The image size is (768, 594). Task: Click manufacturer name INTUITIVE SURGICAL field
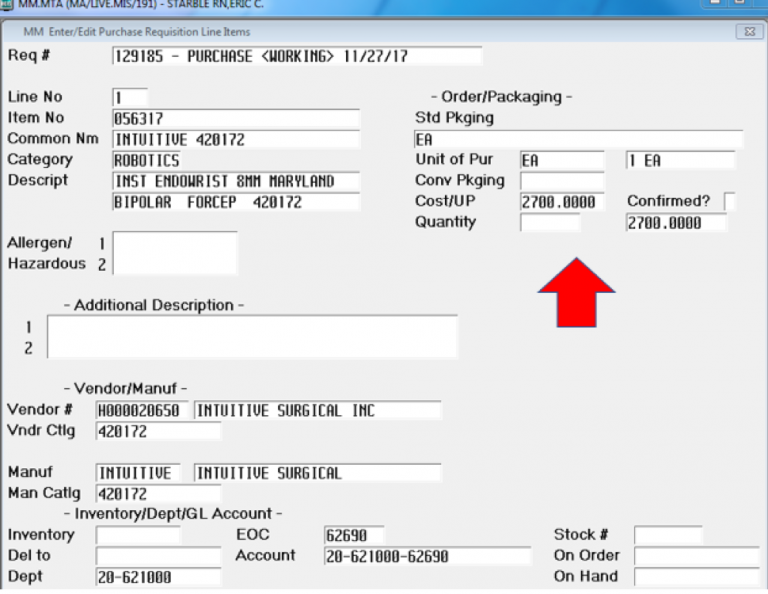tap(317, 473)
